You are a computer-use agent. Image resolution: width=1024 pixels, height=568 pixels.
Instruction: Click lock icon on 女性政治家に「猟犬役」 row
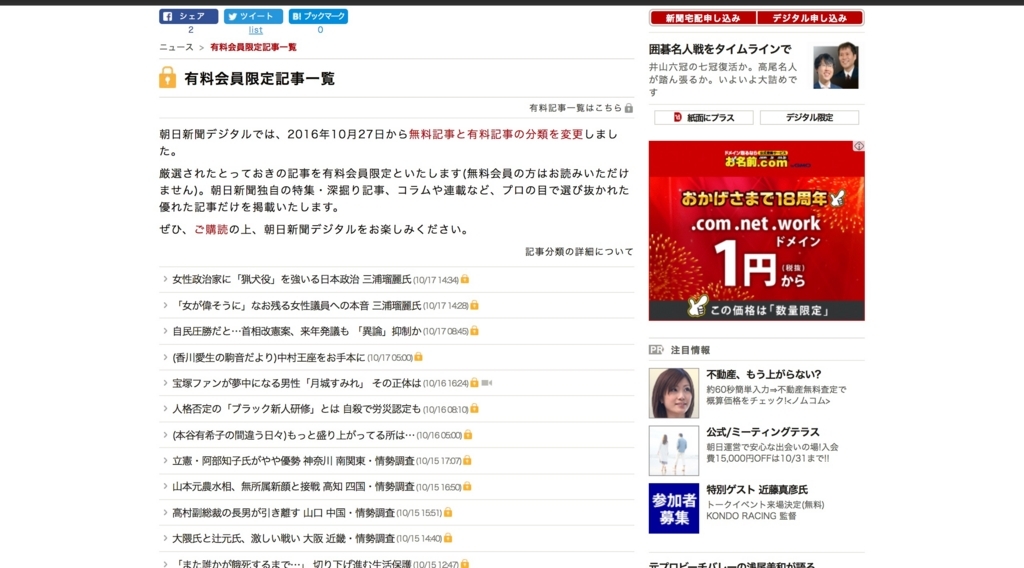click(x=464, y=279)
